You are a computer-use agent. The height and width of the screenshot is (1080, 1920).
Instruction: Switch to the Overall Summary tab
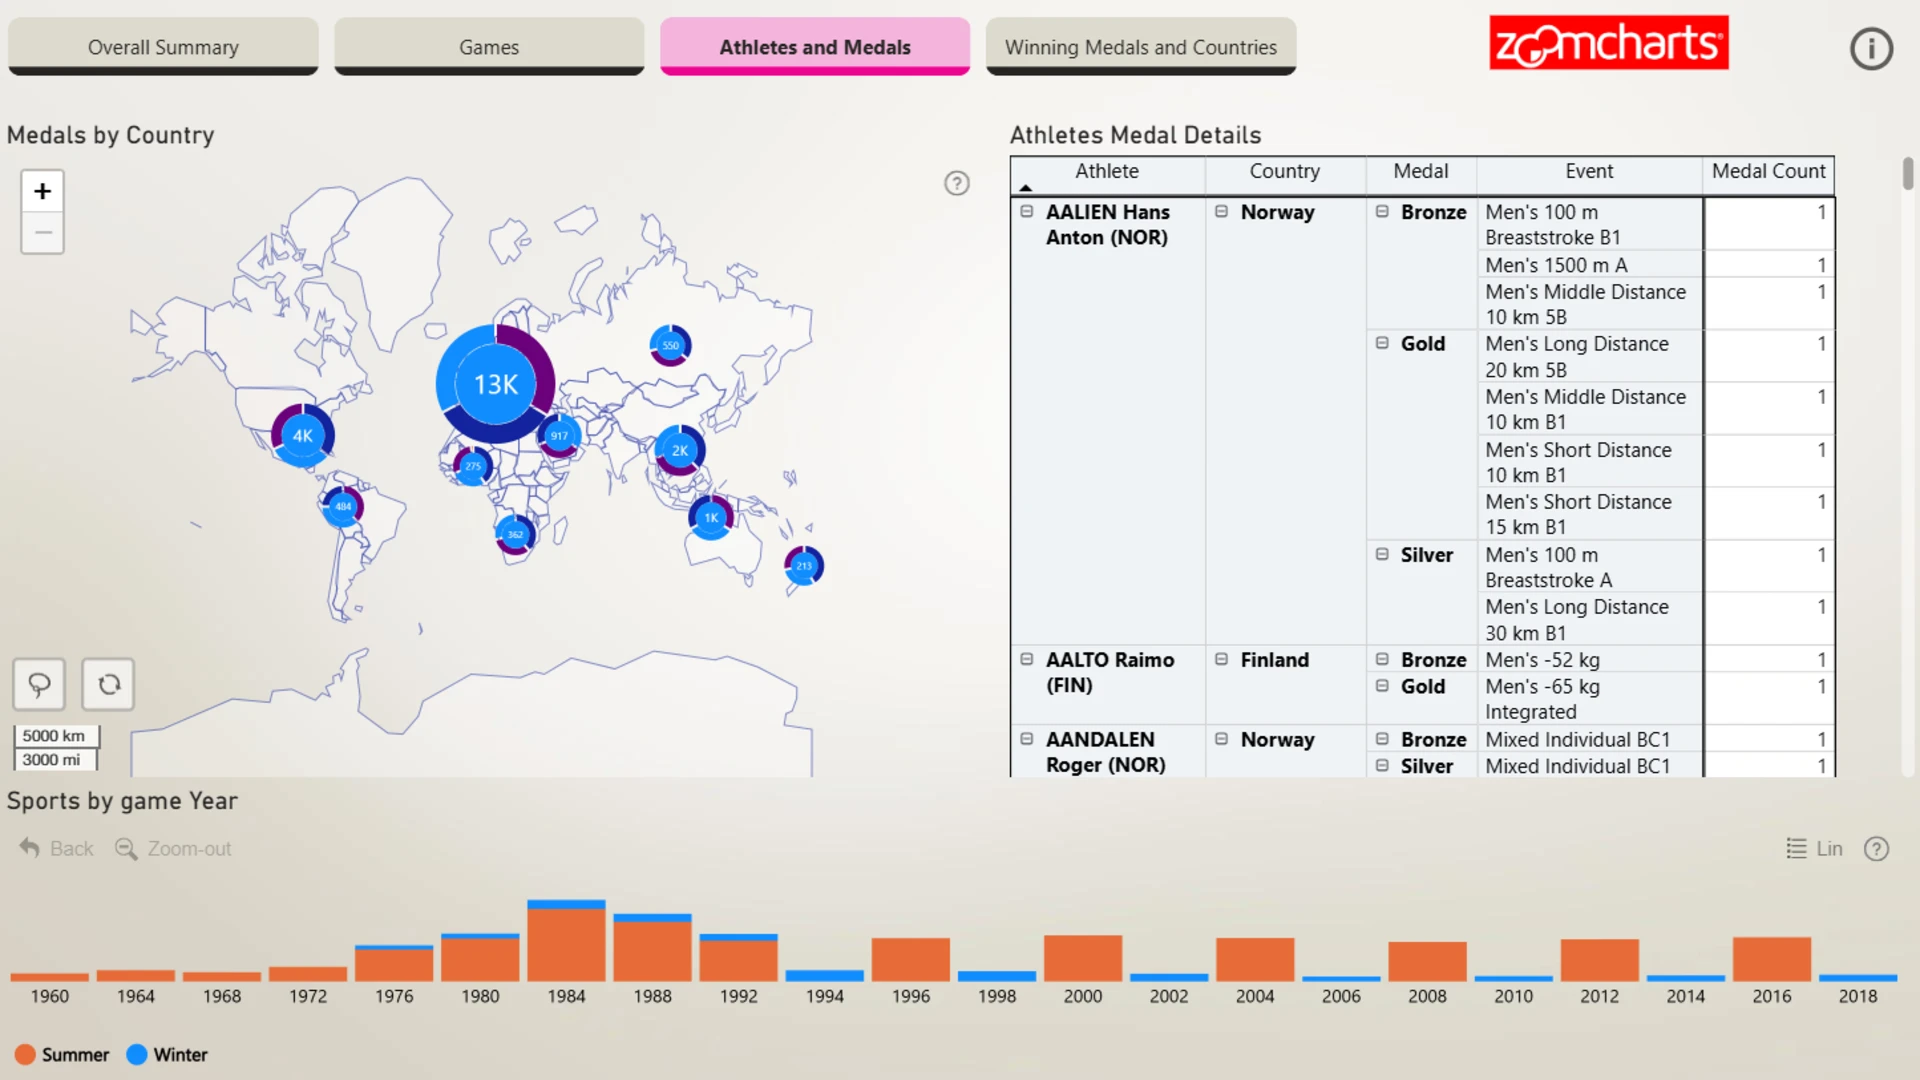[163, 46]
